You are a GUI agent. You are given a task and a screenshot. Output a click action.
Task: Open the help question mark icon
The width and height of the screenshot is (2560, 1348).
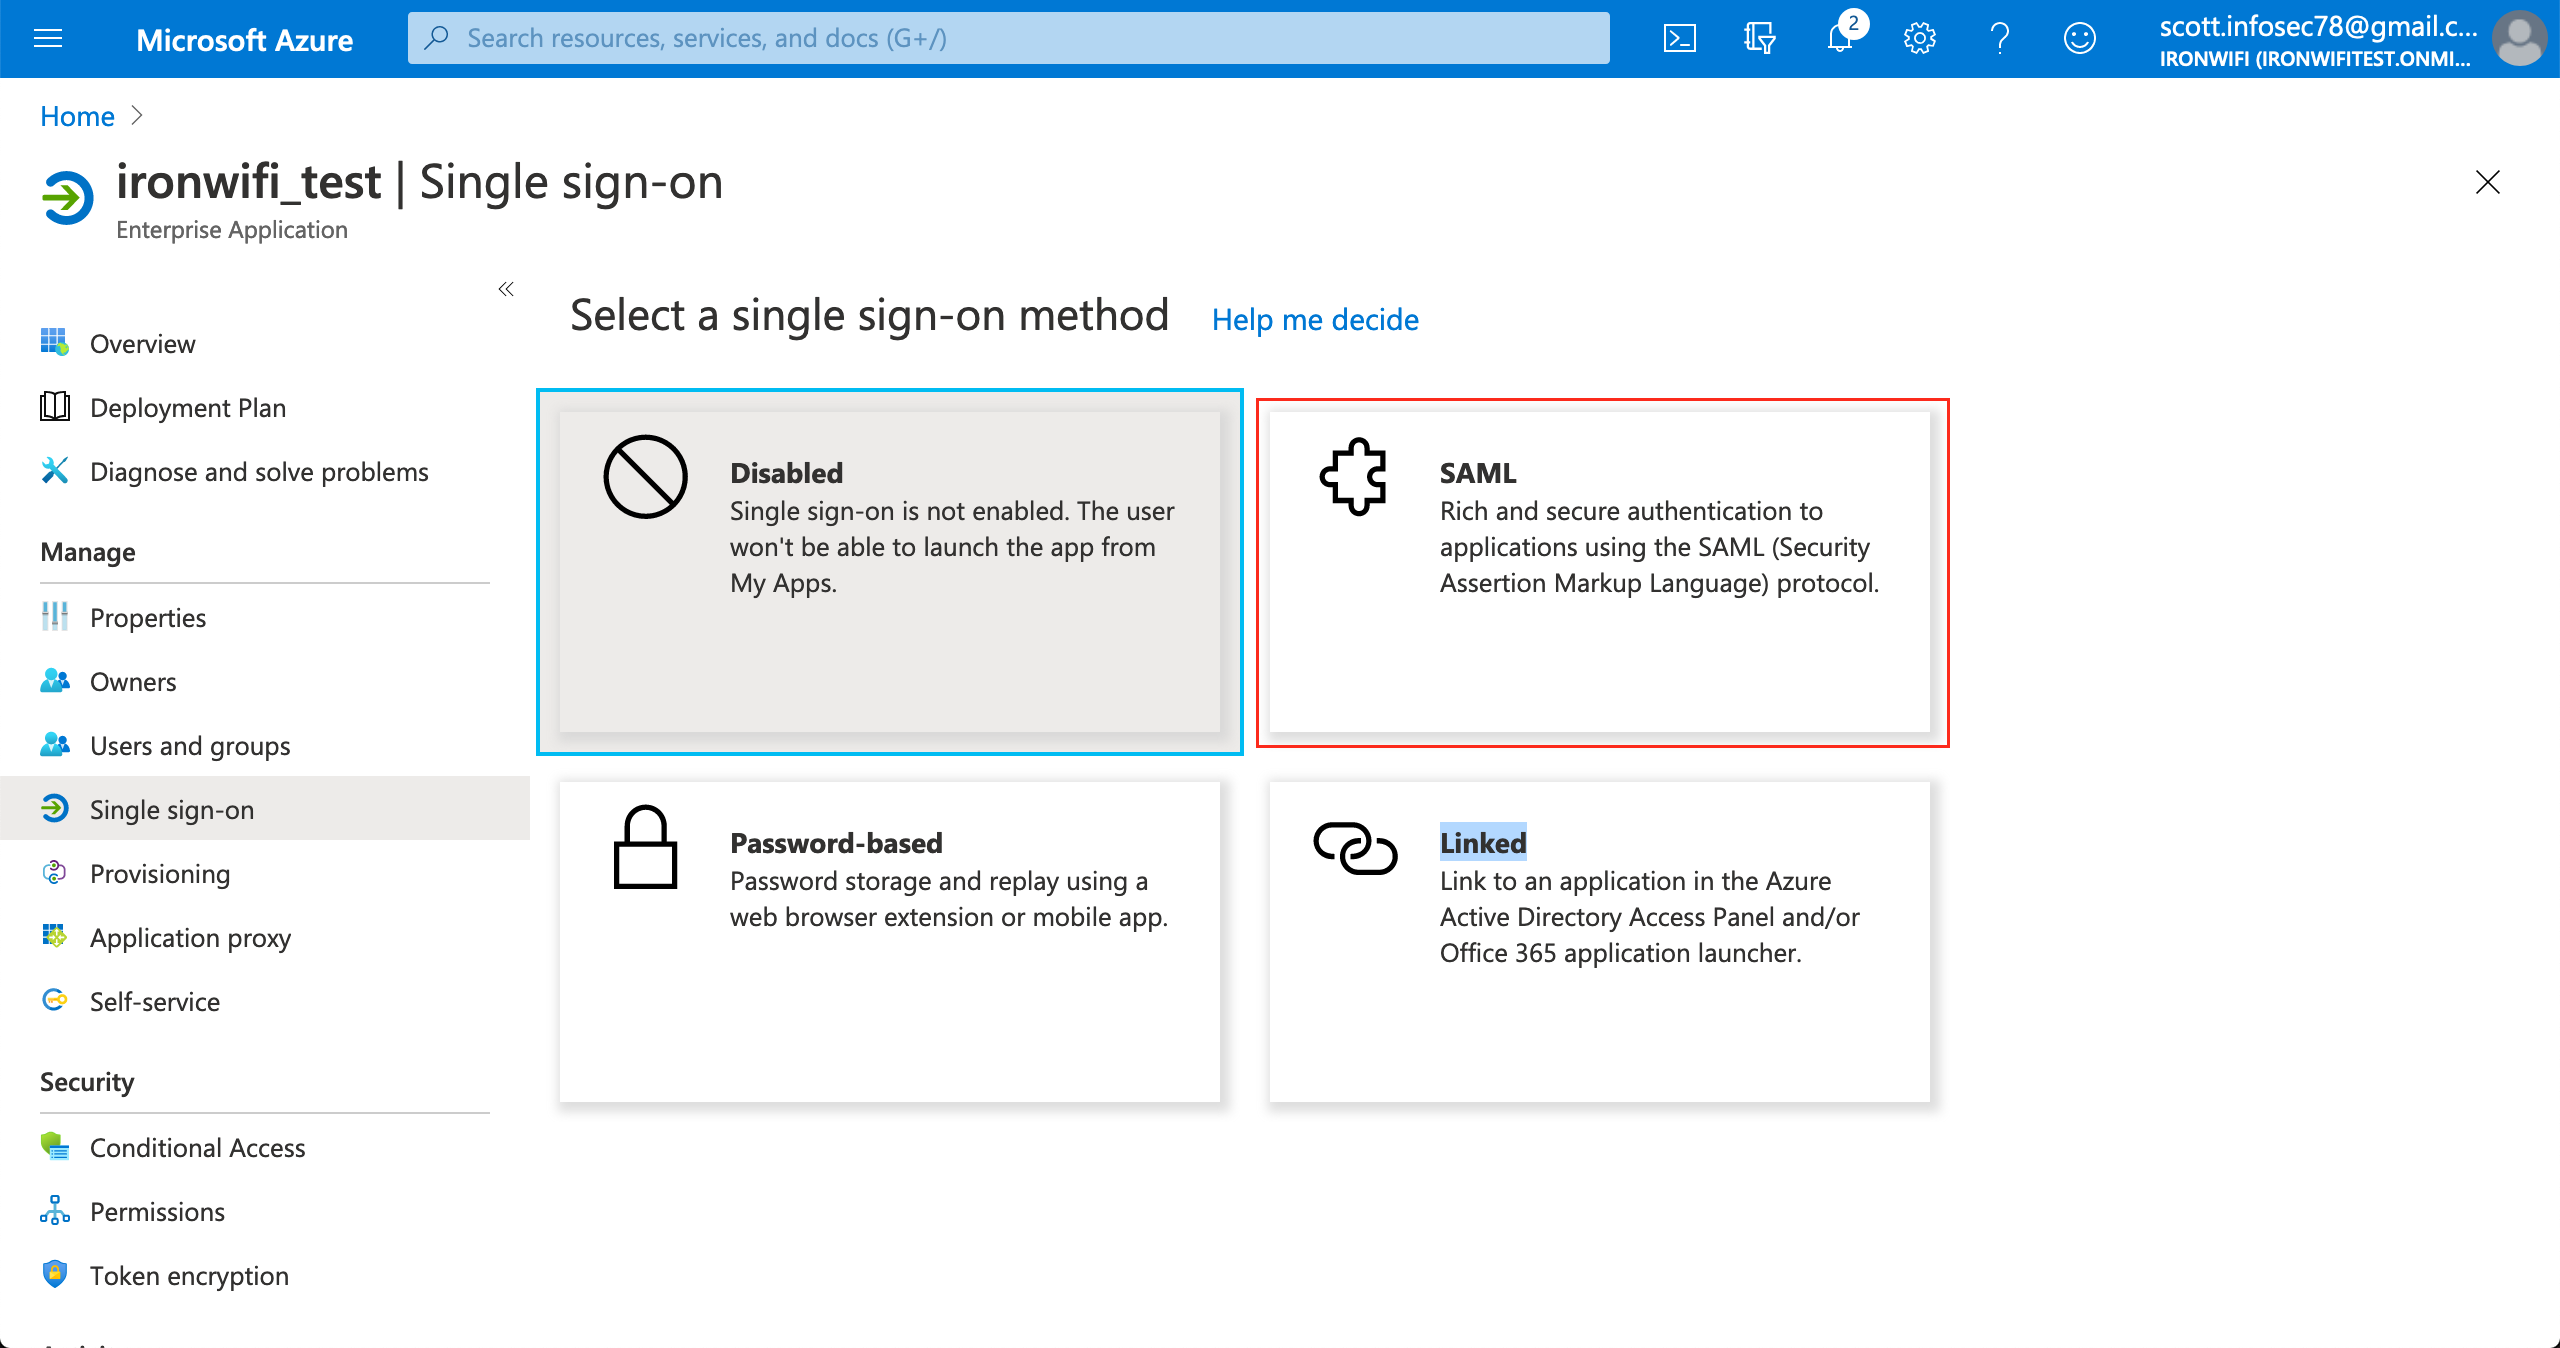1999,38
